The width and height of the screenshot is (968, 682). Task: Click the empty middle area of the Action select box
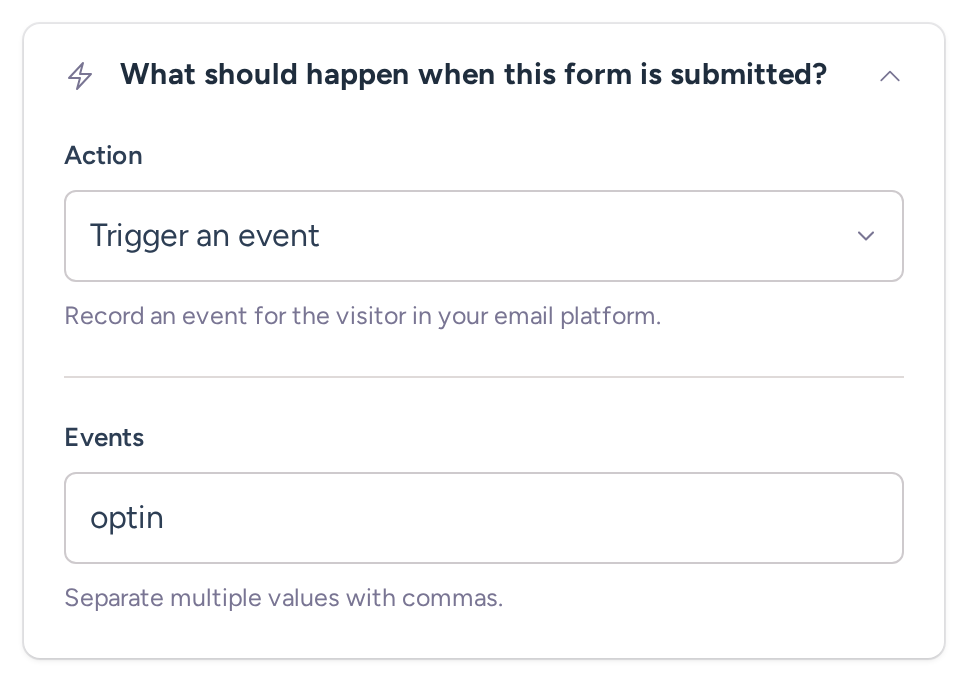[x=586, y=236]
